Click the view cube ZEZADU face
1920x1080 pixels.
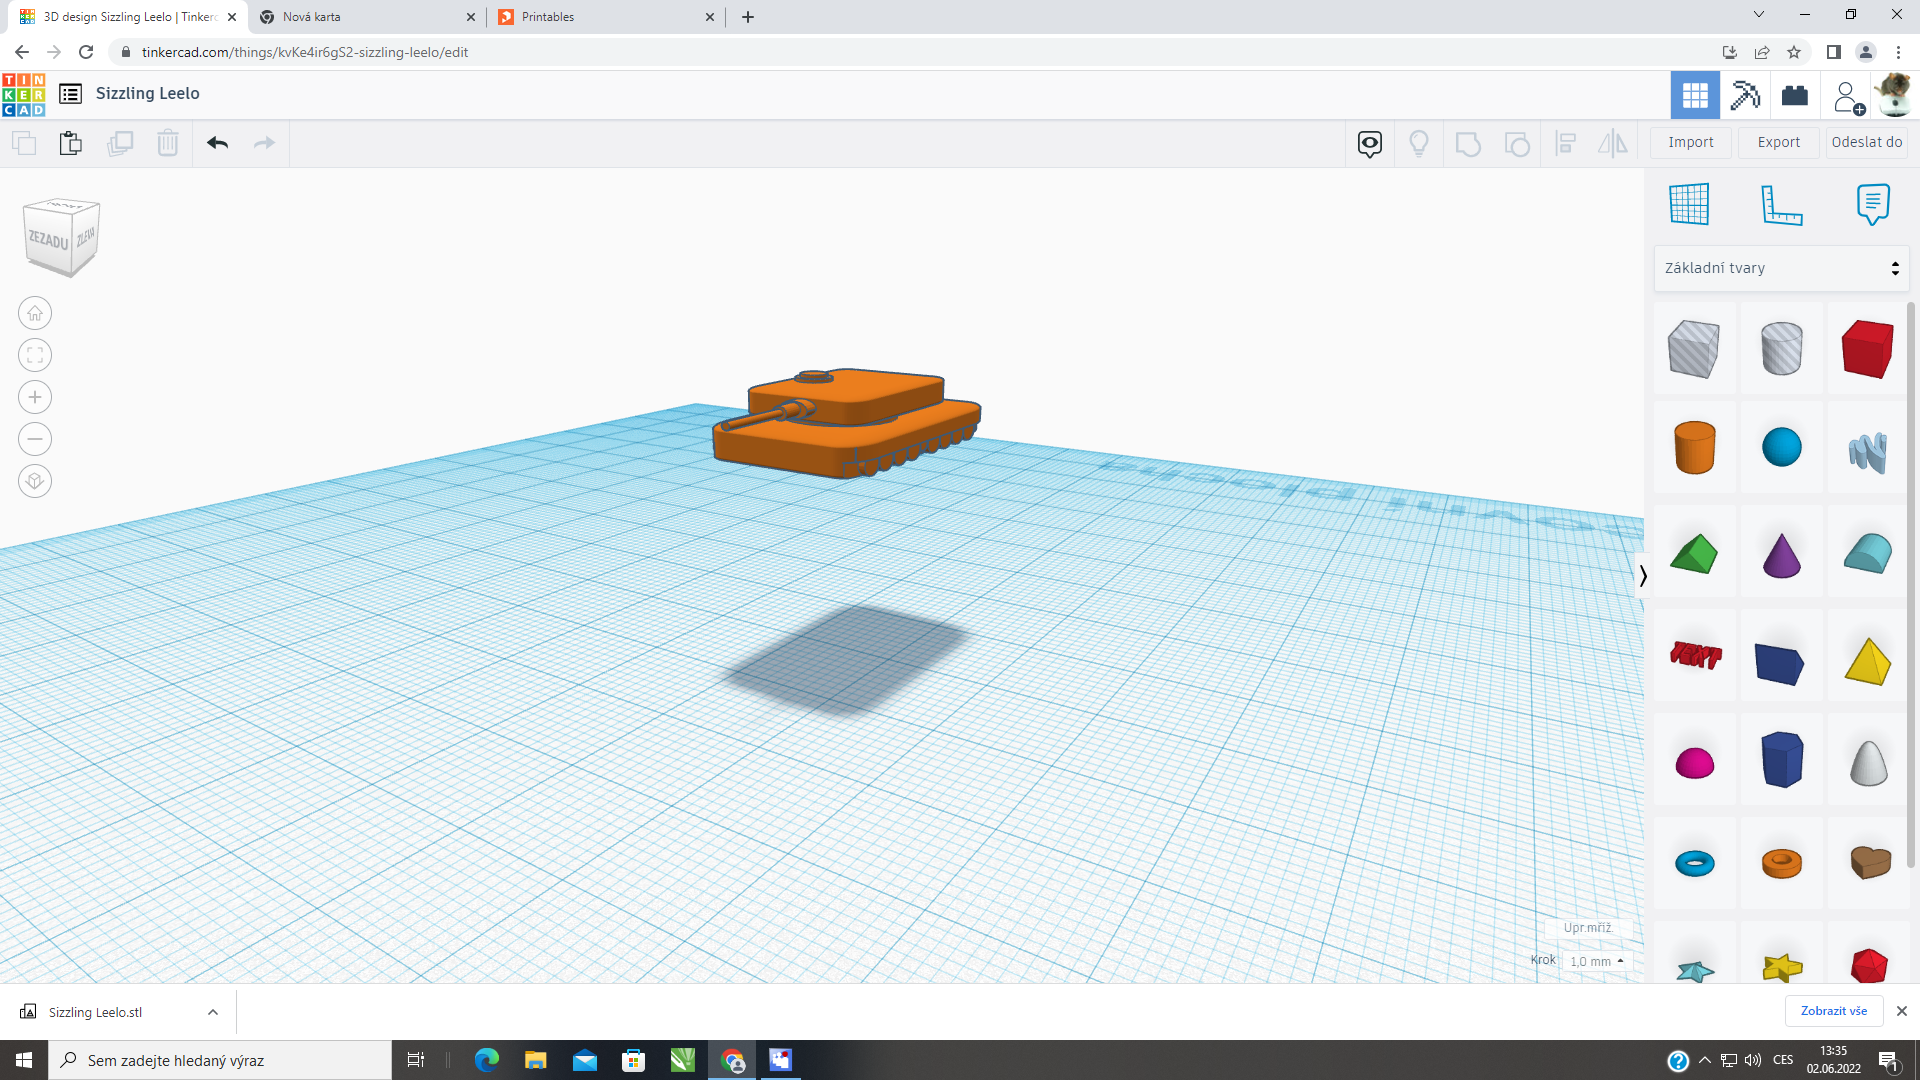pyautogui.click(x=48, y=241)
